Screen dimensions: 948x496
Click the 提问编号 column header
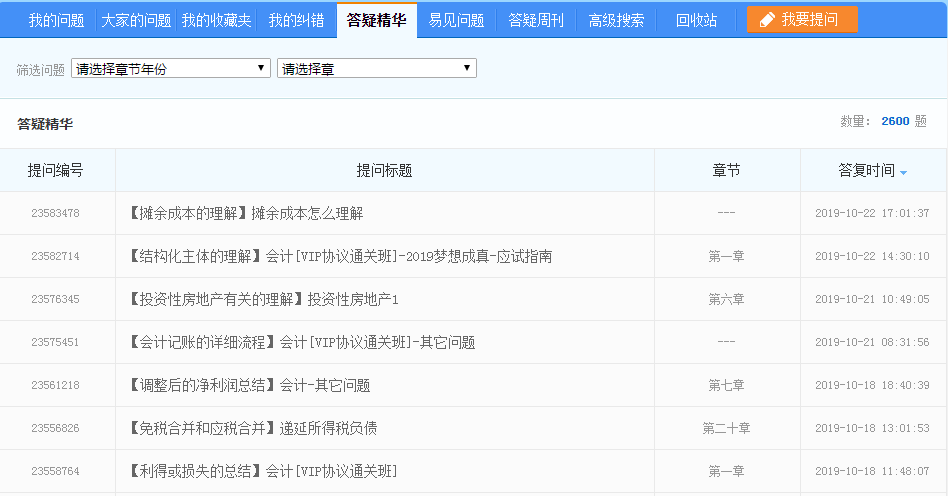click(x=56, y=171)
